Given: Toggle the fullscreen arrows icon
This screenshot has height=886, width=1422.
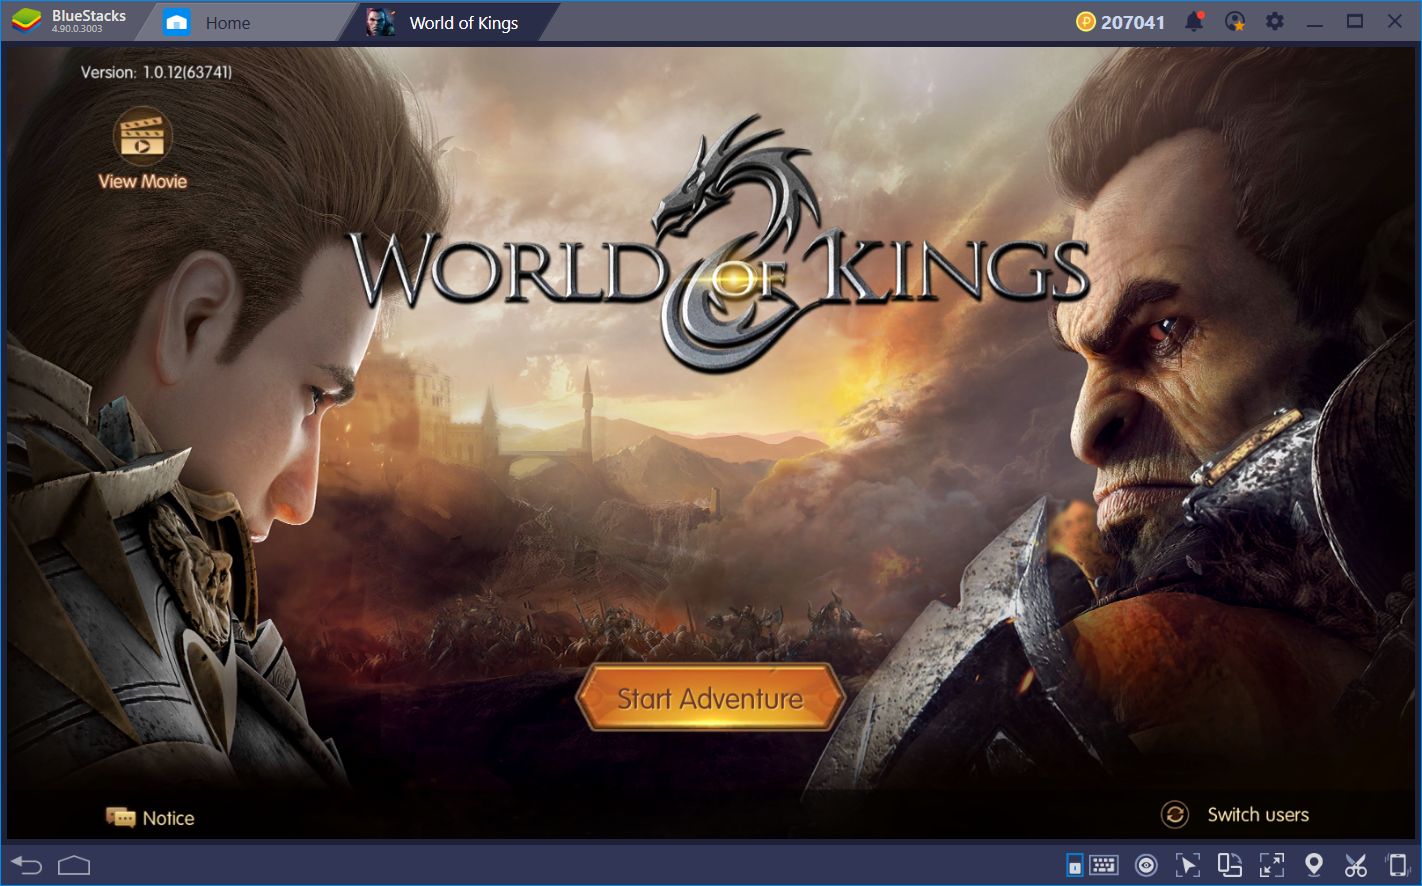Looking at the screenshot, I should 1272,865.
